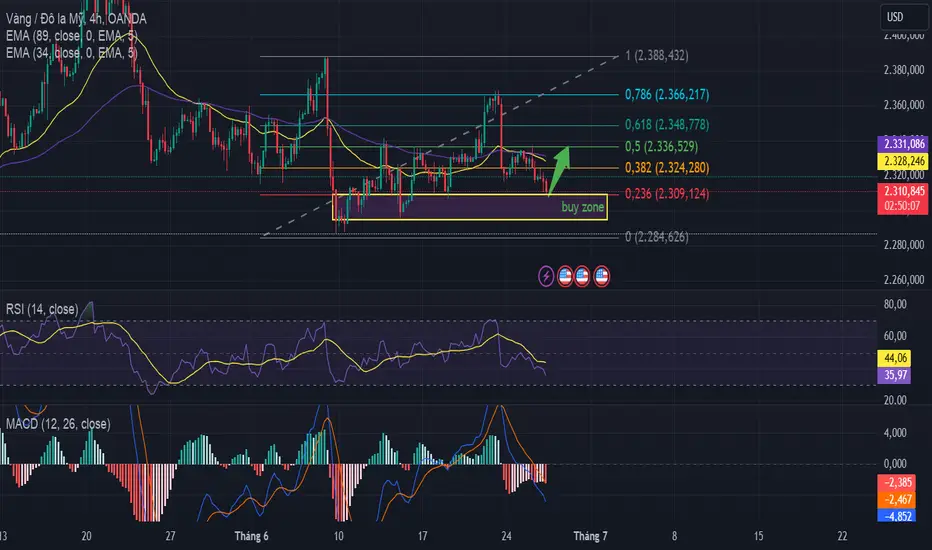Click date 27 on the time axis
Image resolution: width=932 pixels, height=550 pixels.
tap(170, 536)
